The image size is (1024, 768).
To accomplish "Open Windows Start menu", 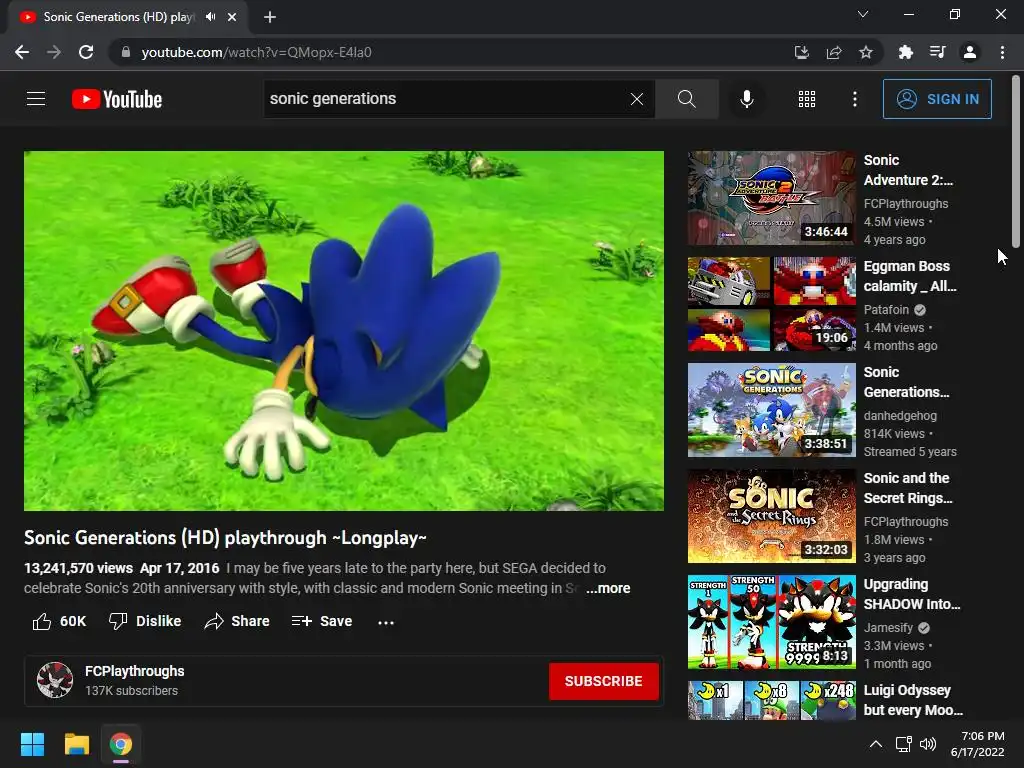I will point(32,744).
